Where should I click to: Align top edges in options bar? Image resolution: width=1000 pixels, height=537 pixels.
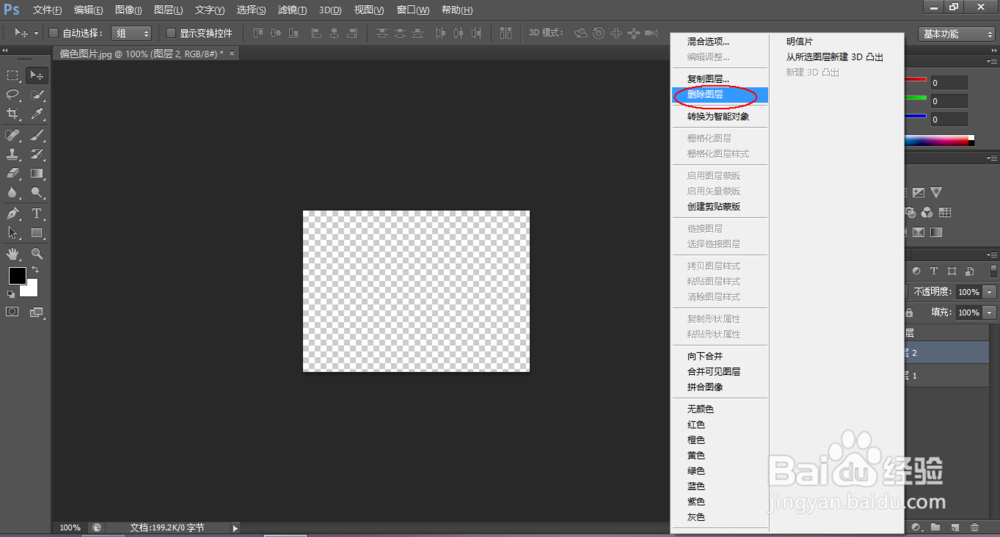pyautogui.click(x=258, y=33)
